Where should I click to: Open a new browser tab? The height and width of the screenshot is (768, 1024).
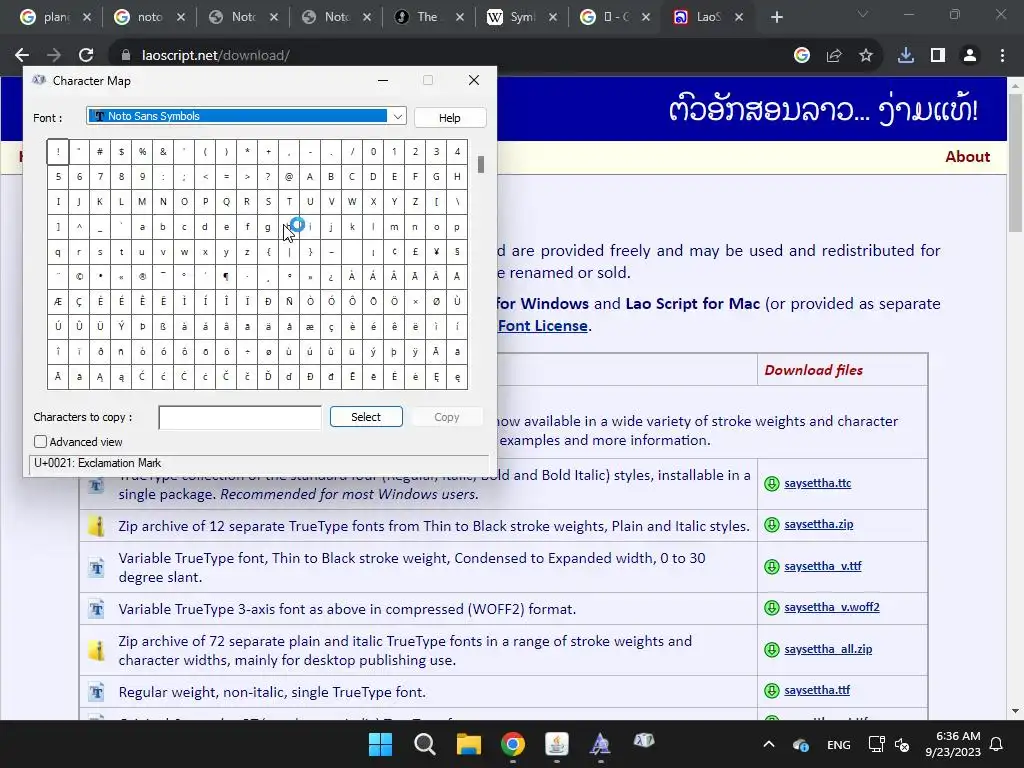(776, 17)
